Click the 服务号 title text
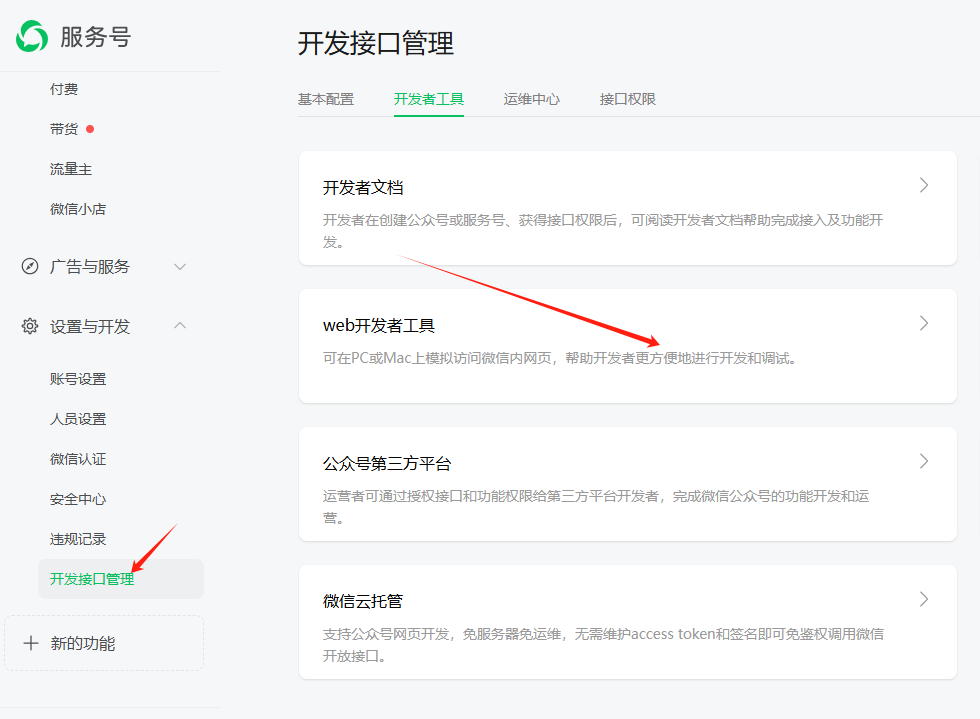This screenshot has width=980, height=719. click(x=96, y=37)
